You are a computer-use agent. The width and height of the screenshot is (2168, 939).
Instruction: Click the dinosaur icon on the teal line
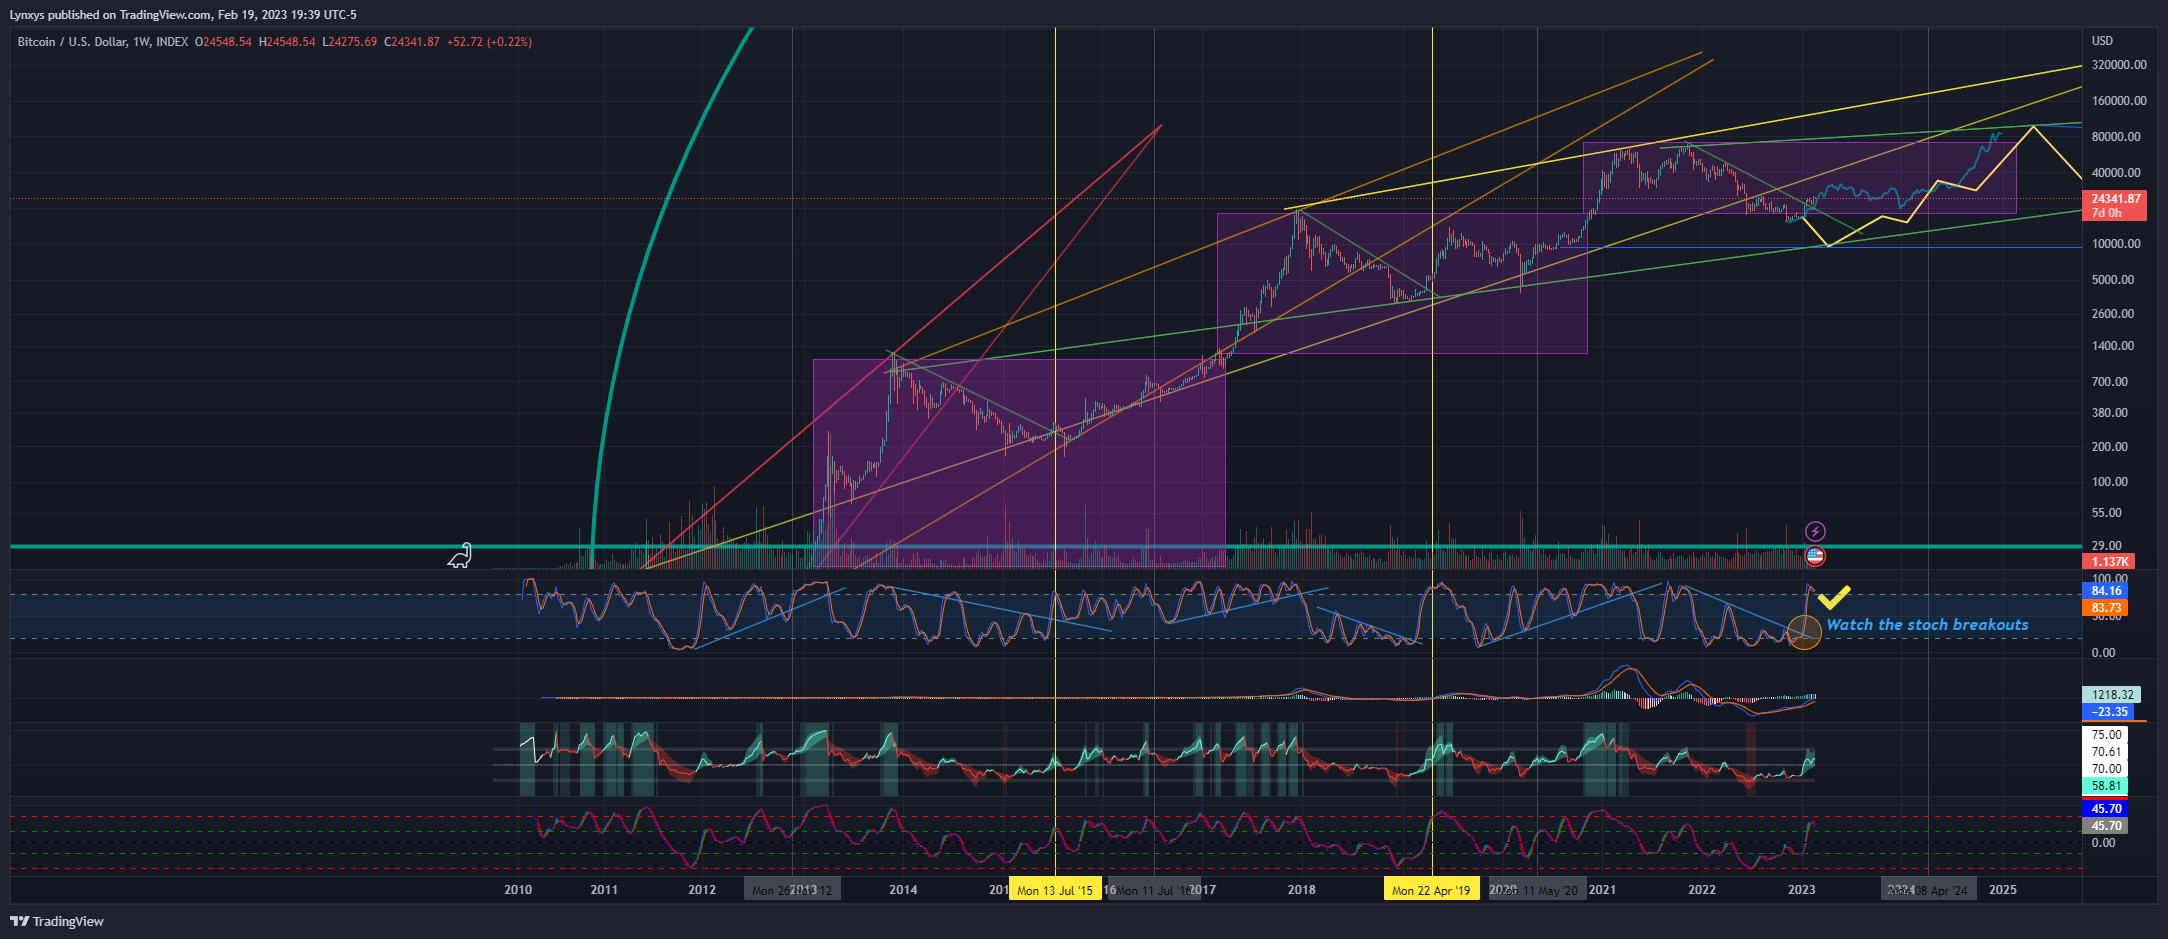pyautogui.click(x=459, y=556)
